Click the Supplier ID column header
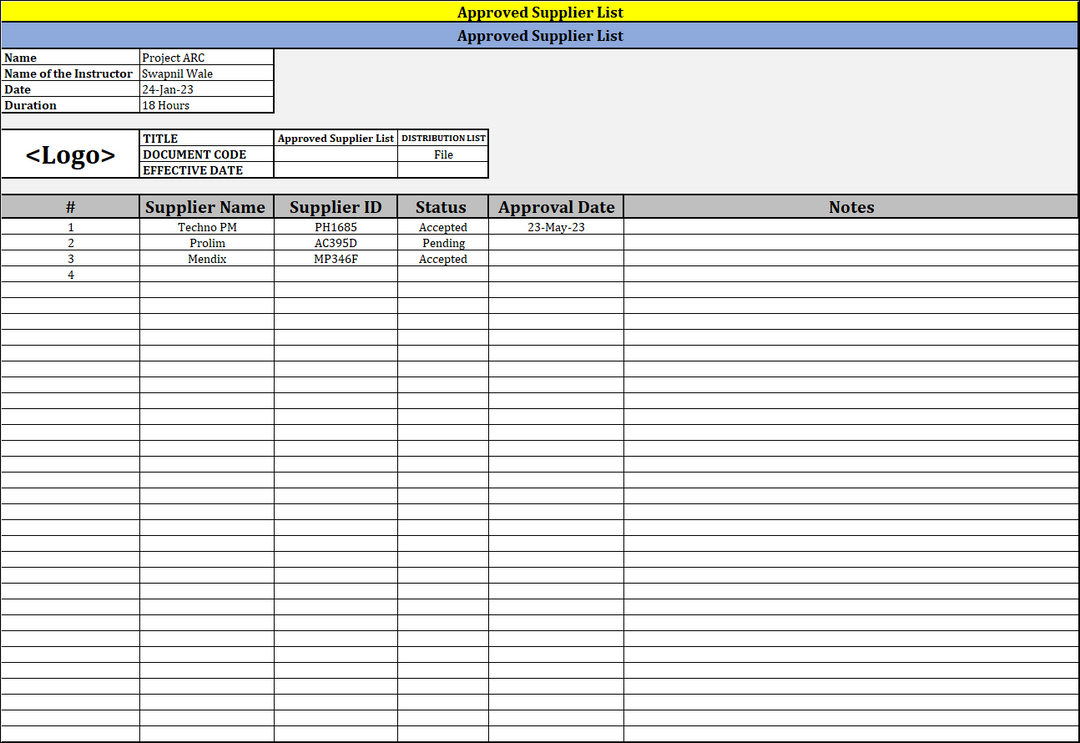 point(335,207)
